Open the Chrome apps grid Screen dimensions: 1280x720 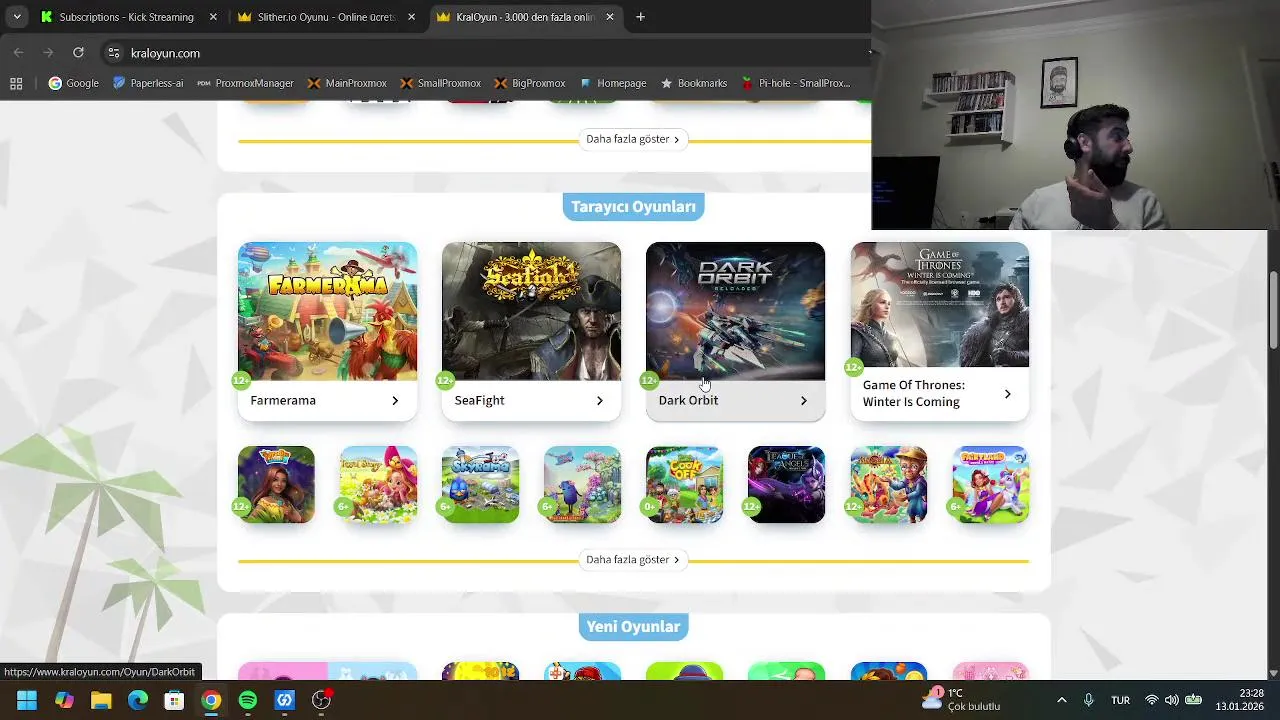pyautogui.click(x=16, y=83)
